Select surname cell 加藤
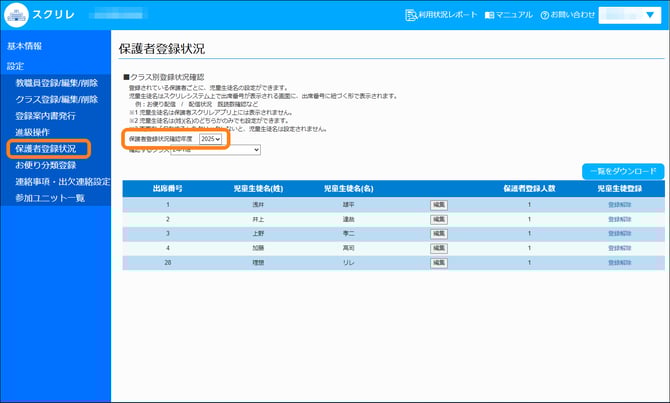670x403 pixels. coord(258,248)
